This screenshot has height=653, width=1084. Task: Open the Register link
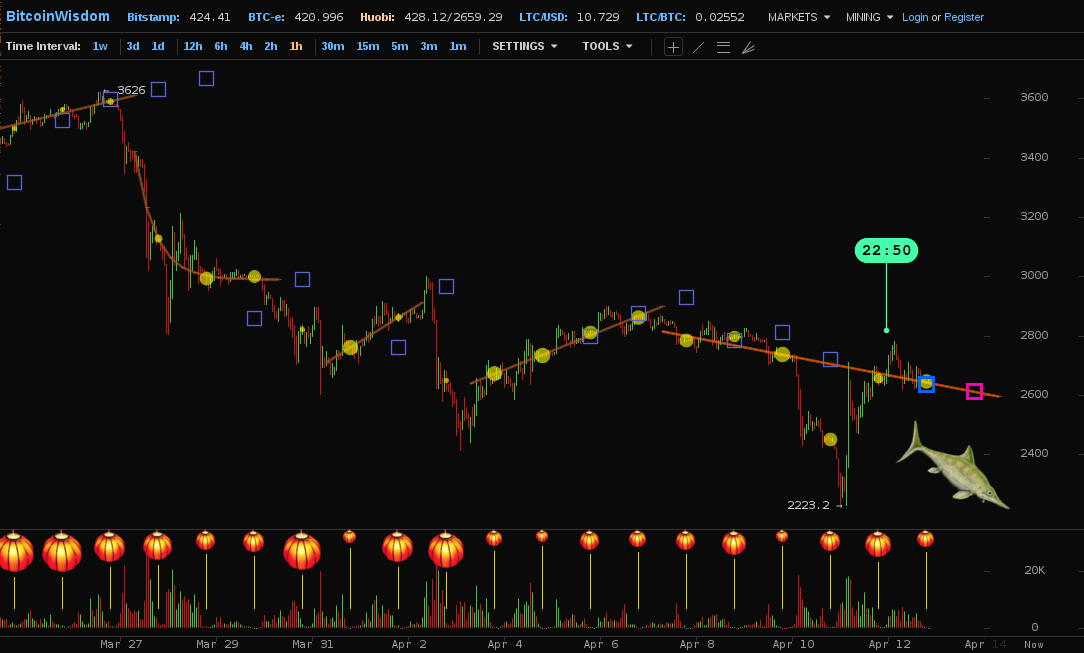(964, 17)
